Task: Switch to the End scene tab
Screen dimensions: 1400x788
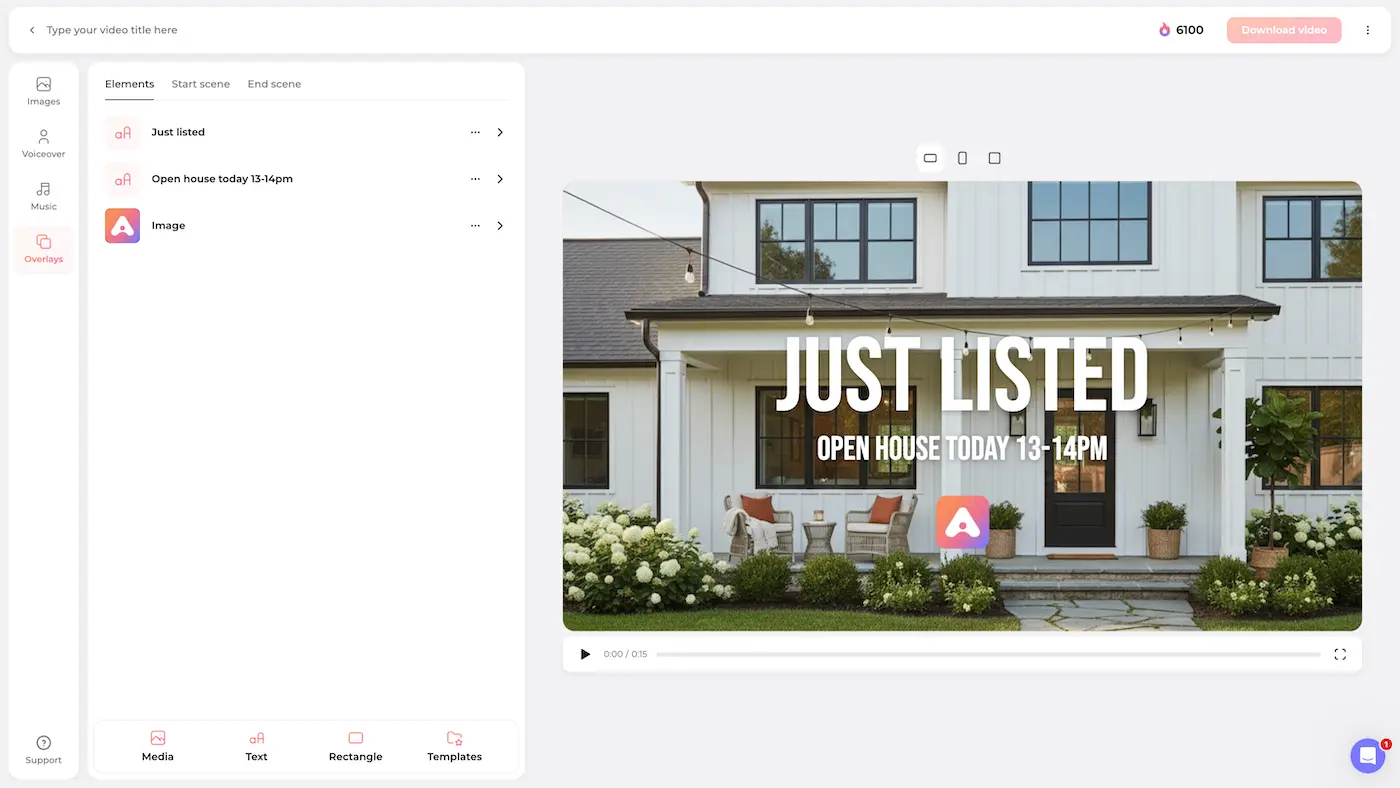Action: tap(274, 84)
